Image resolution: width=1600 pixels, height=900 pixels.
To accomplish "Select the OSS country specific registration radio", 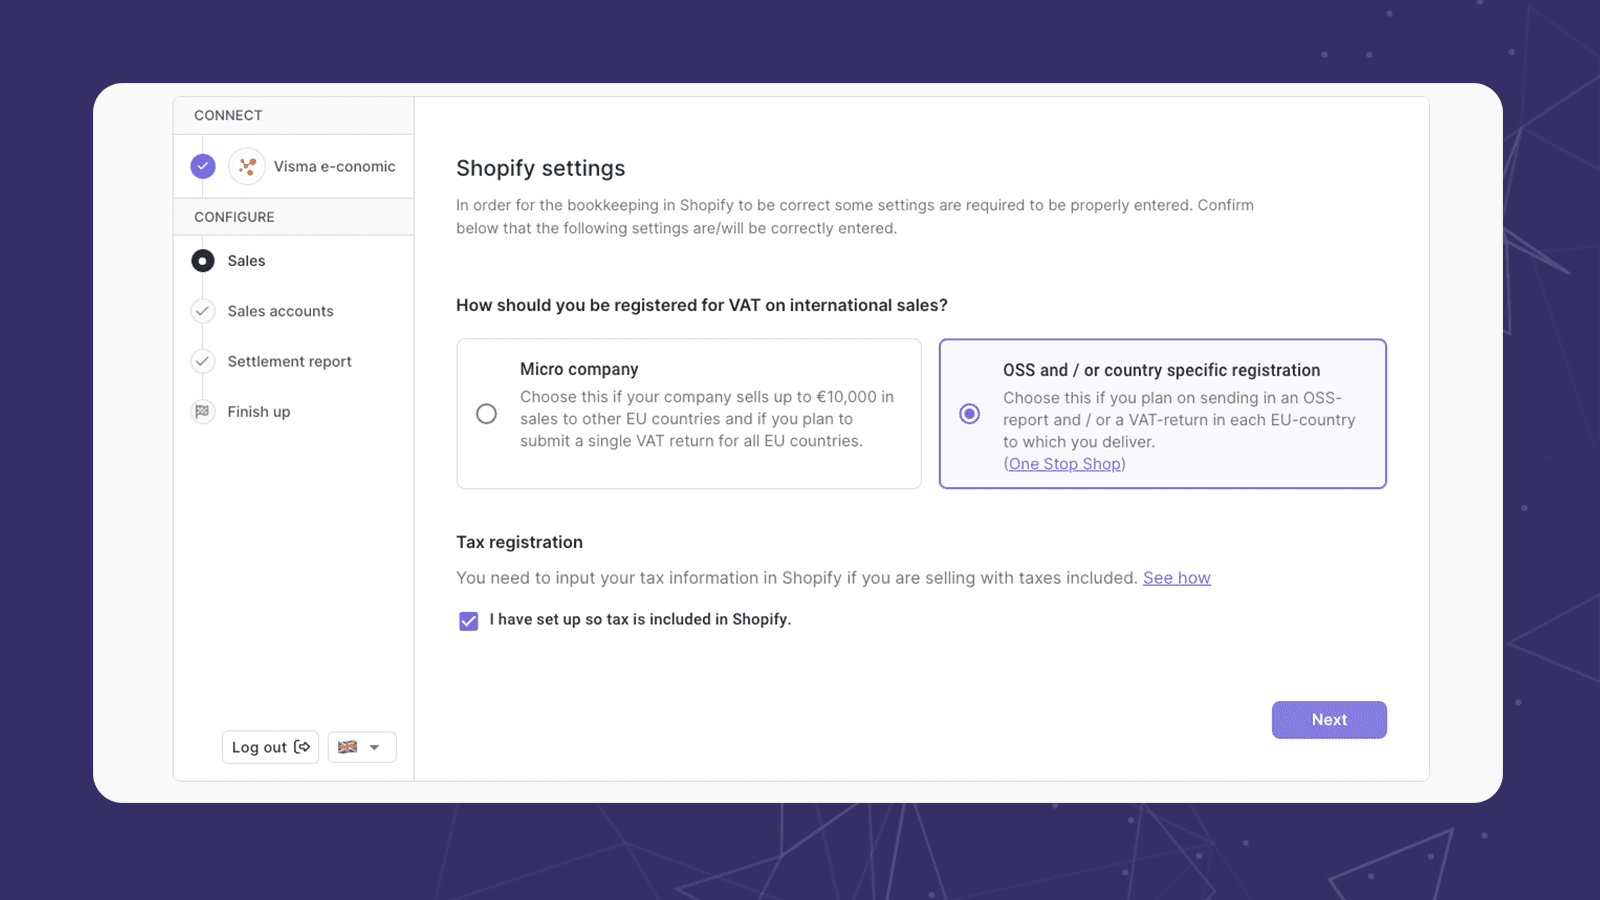I will [x=969, y=414].
